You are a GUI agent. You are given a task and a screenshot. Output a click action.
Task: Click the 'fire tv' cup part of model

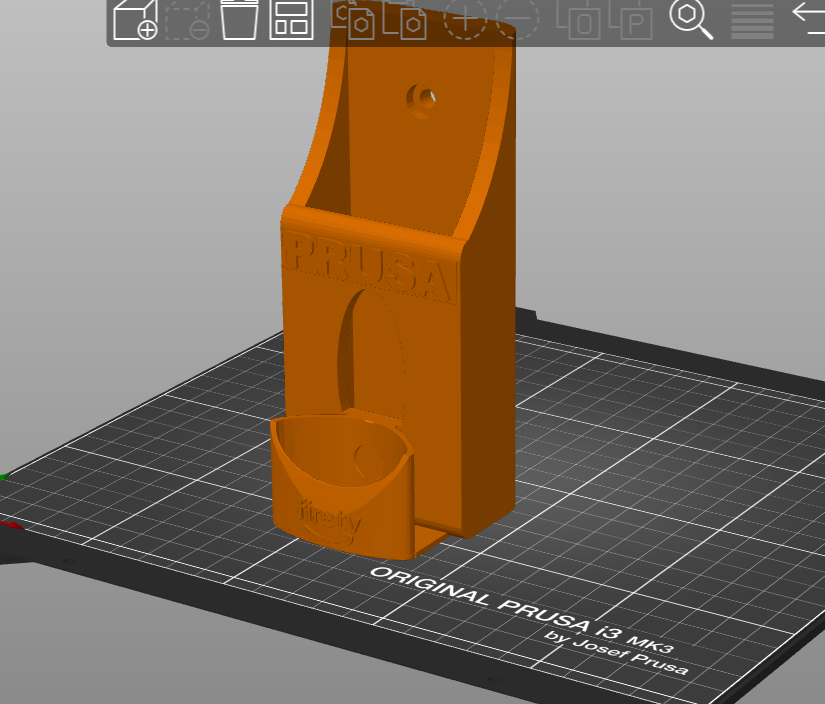coord(341,487)
